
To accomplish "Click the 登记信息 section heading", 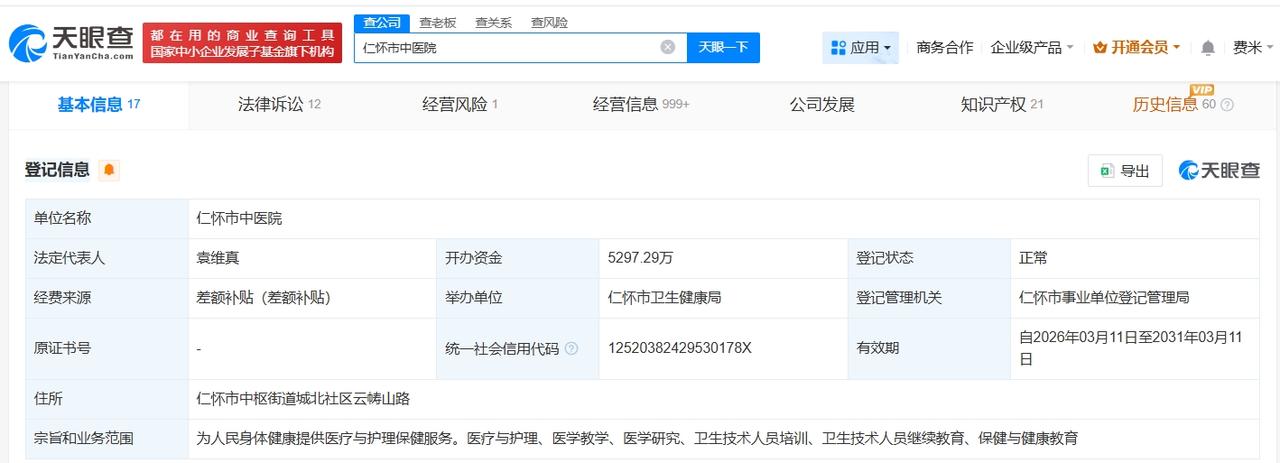I will click(x=57, y=170).
